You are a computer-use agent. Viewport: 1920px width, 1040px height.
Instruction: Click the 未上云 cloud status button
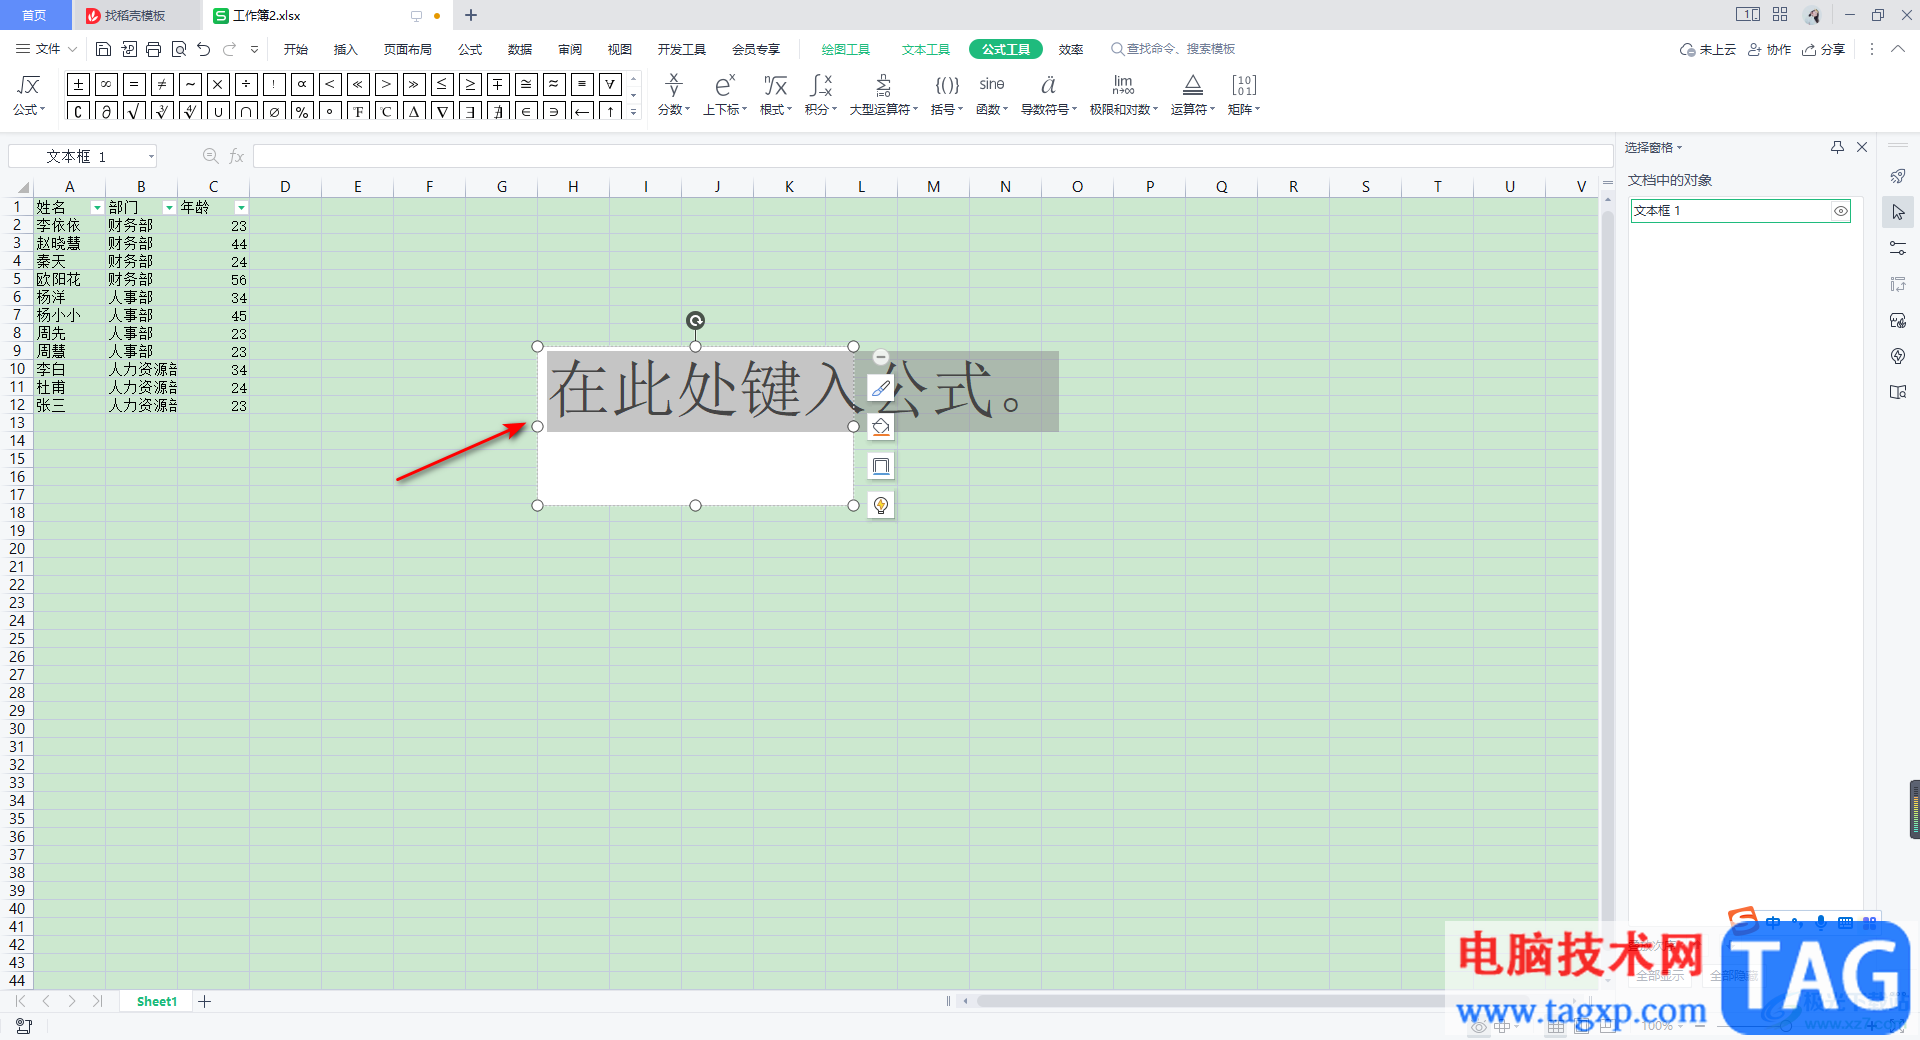1708,49
